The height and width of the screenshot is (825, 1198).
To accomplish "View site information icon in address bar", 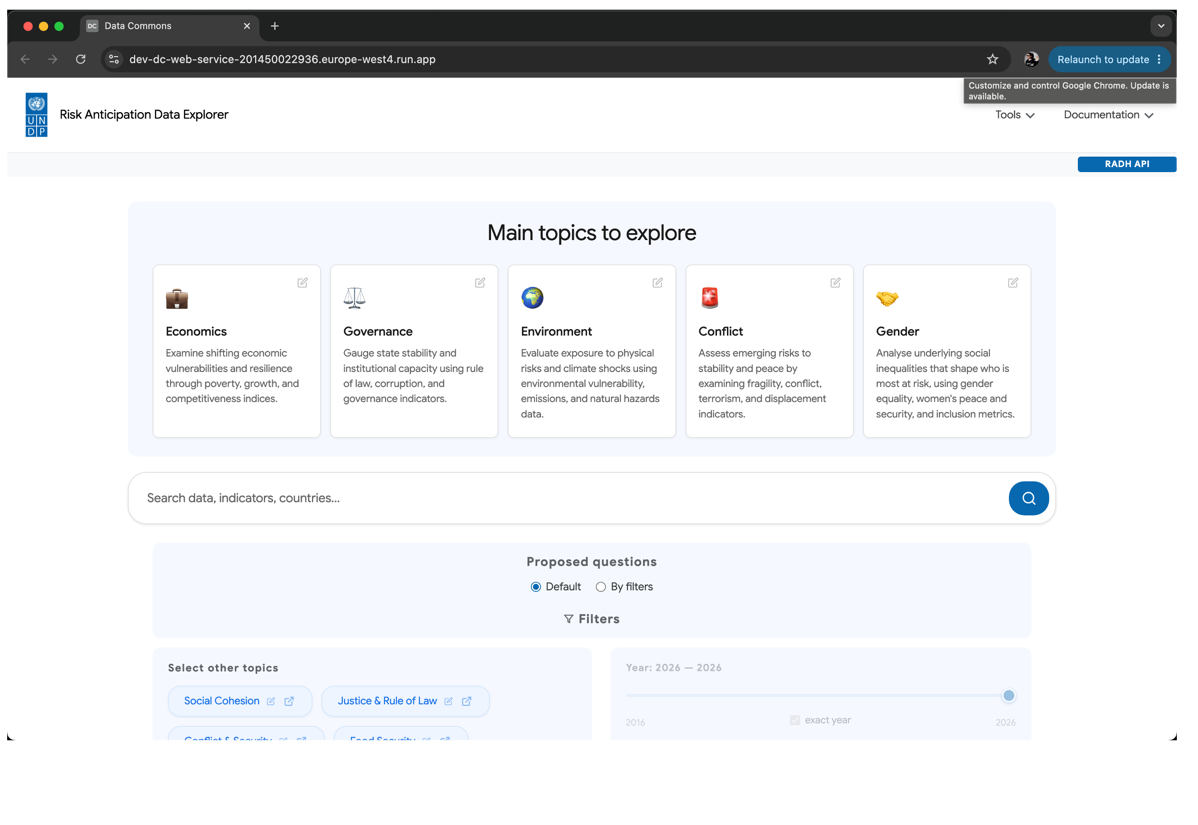I will [x=114, y=59].
